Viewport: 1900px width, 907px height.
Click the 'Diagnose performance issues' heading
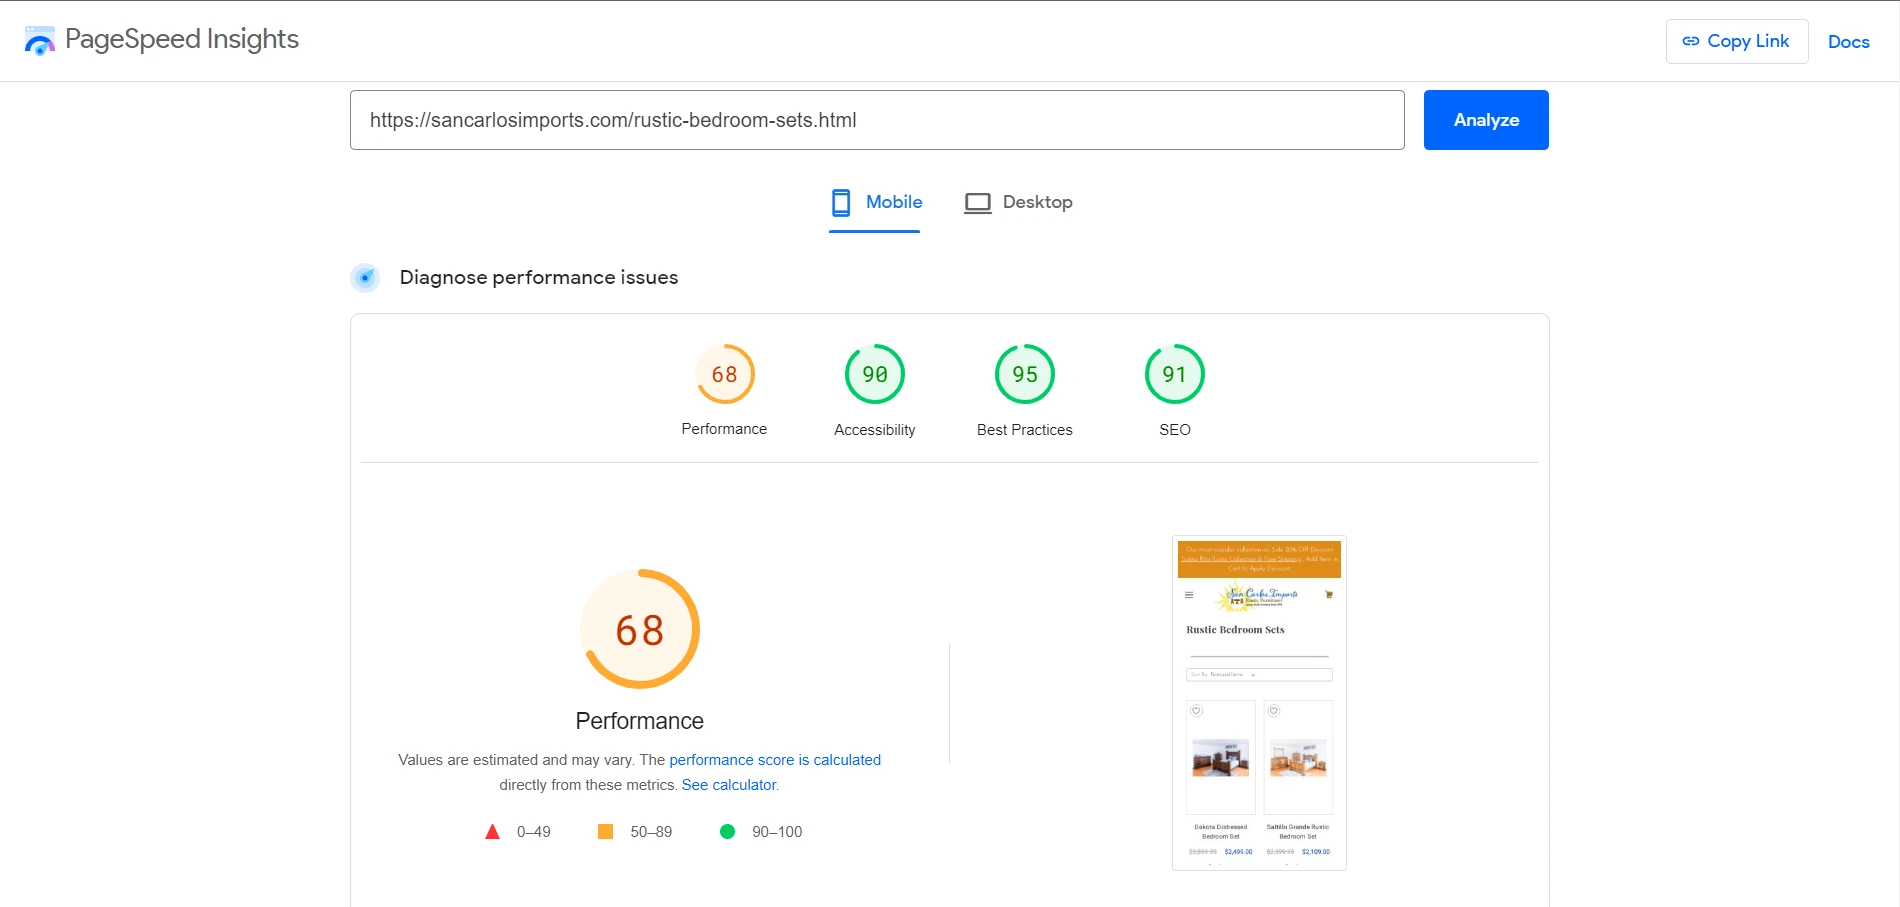539,277
